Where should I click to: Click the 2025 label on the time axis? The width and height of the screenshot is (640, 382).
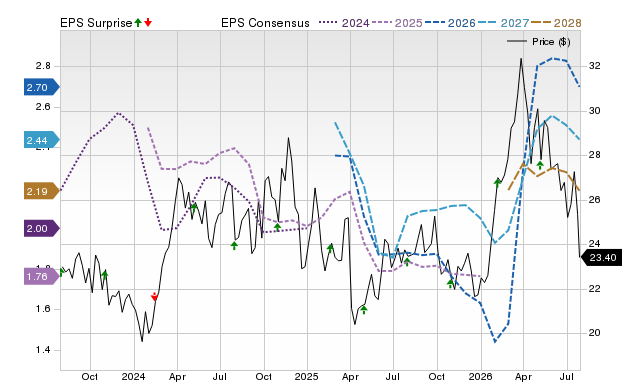[307, 376]
